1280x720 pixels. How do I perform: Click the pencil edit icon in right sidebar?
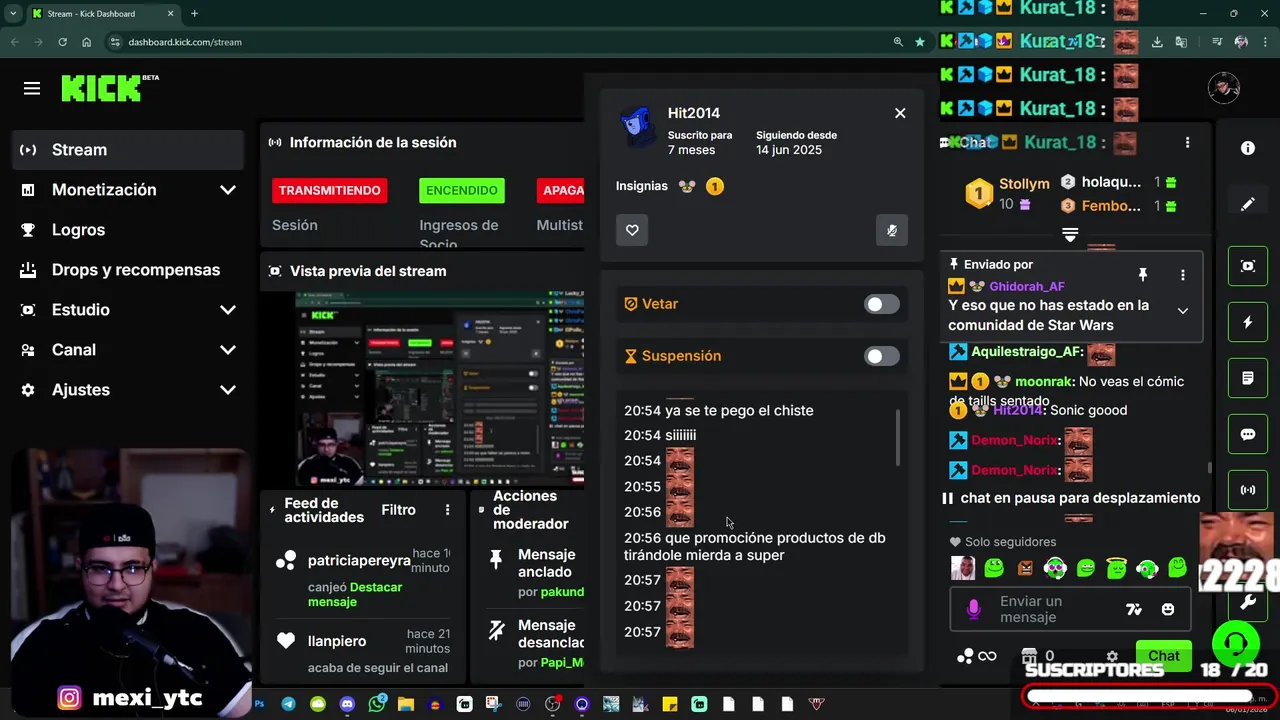1248,204
